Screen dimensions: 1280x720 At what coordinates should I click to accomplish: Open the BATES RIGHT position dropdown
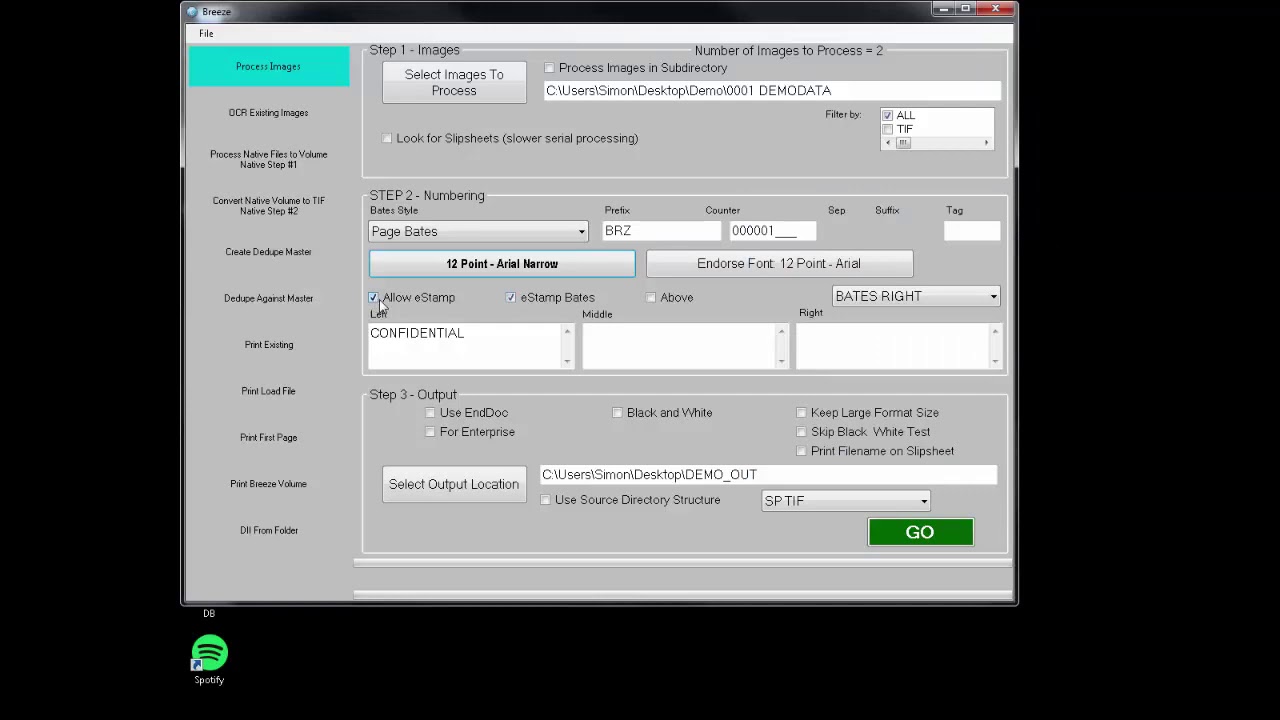coord(916,296)
